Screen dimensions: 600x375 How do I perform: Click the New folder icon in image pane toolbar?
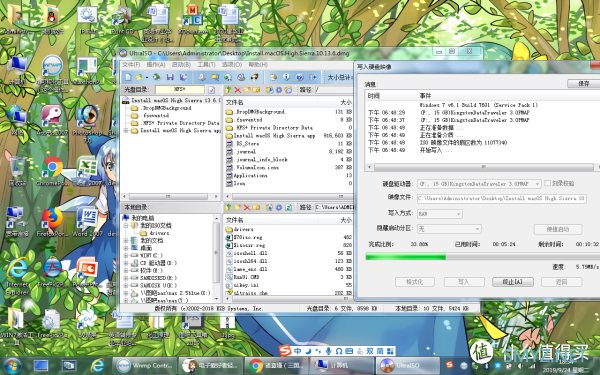click(247, 90)
